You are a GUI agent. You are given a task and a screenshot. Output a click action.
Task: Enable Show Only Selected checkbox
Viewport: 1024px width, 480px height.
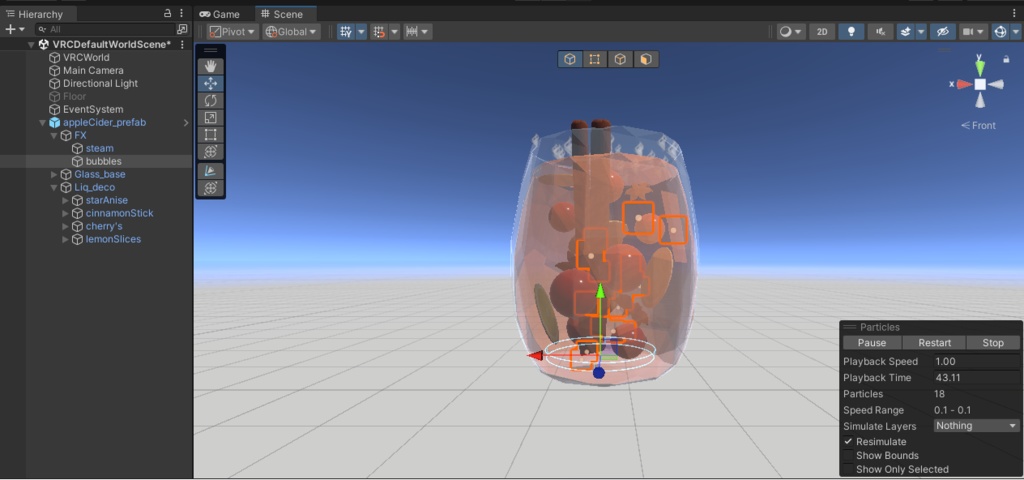pos(848,470)
